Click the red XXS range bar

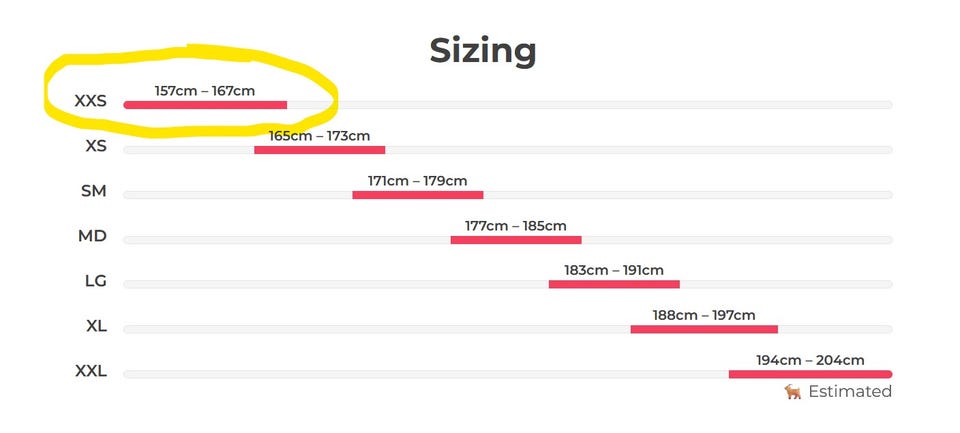pyautogui.click(x=205, y=105)
